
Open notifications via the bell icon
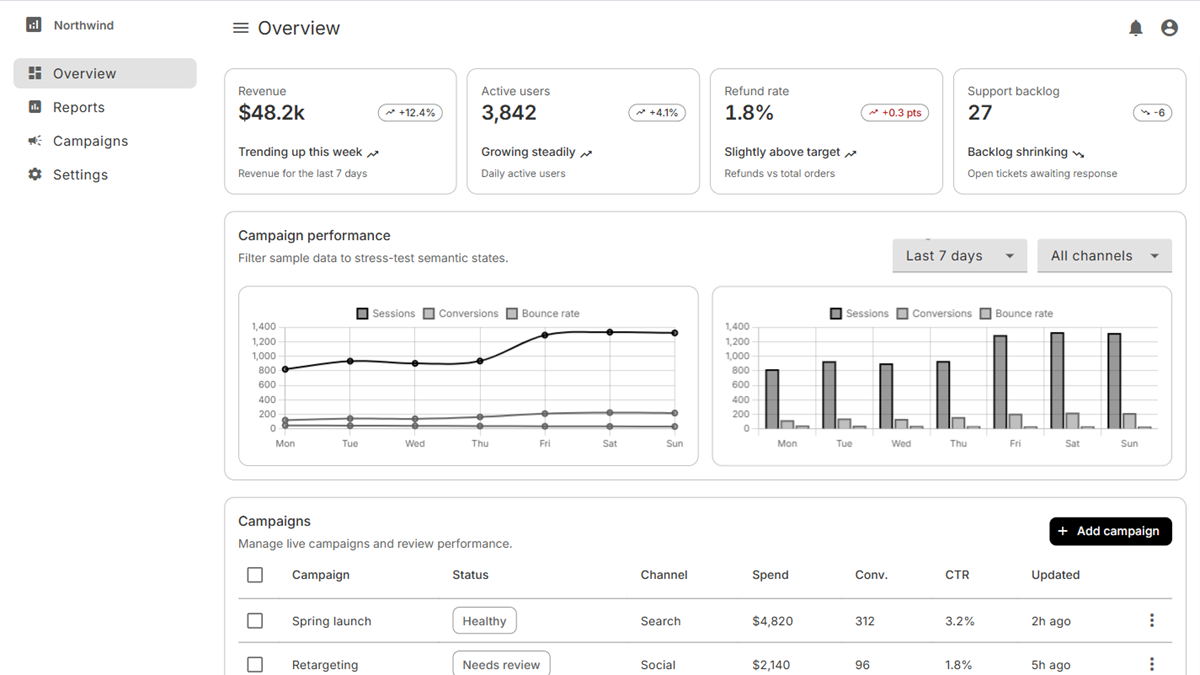1136,28
